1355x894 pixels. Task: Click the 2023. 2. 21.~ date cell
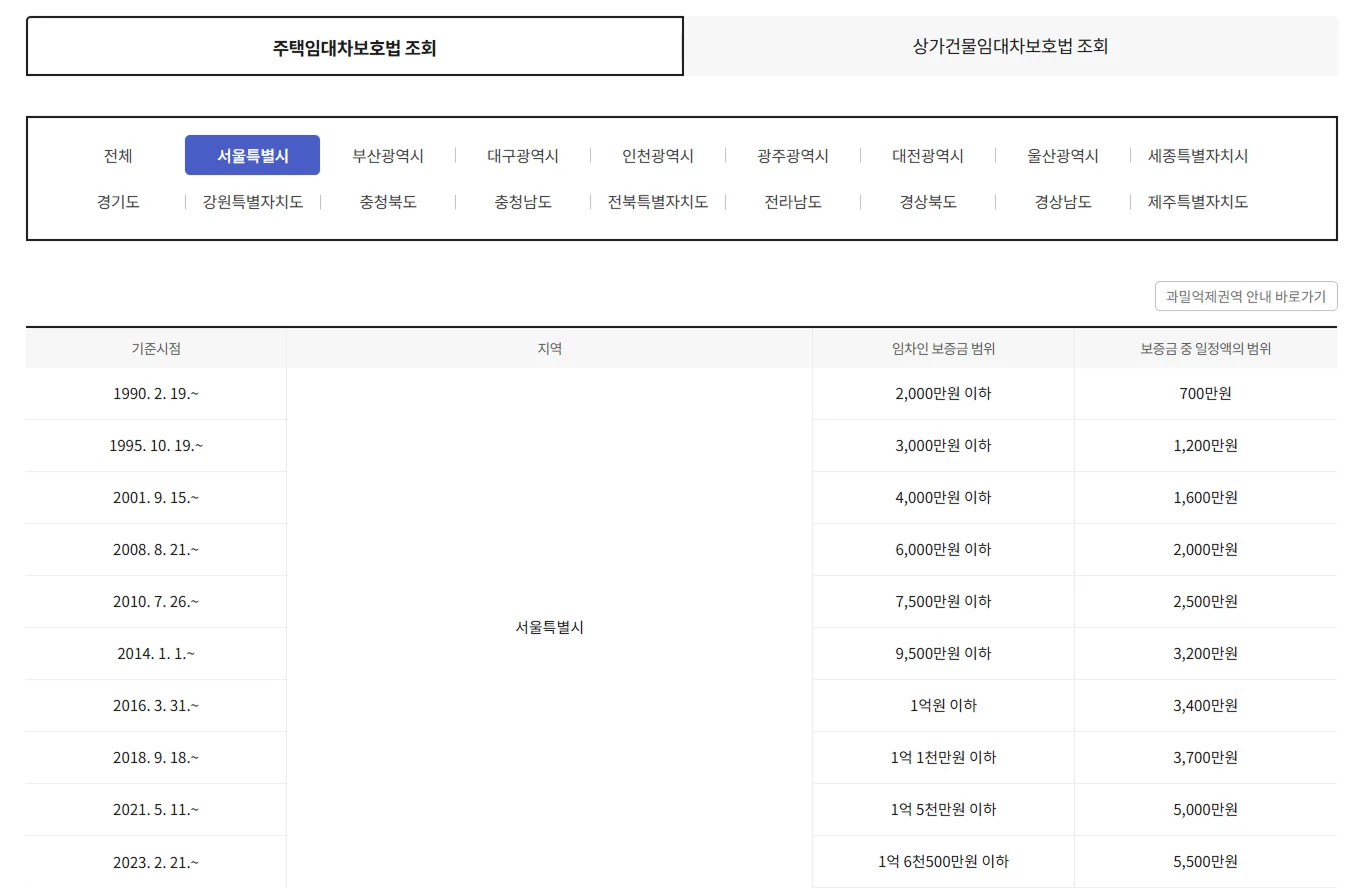(x=156, y=862)
